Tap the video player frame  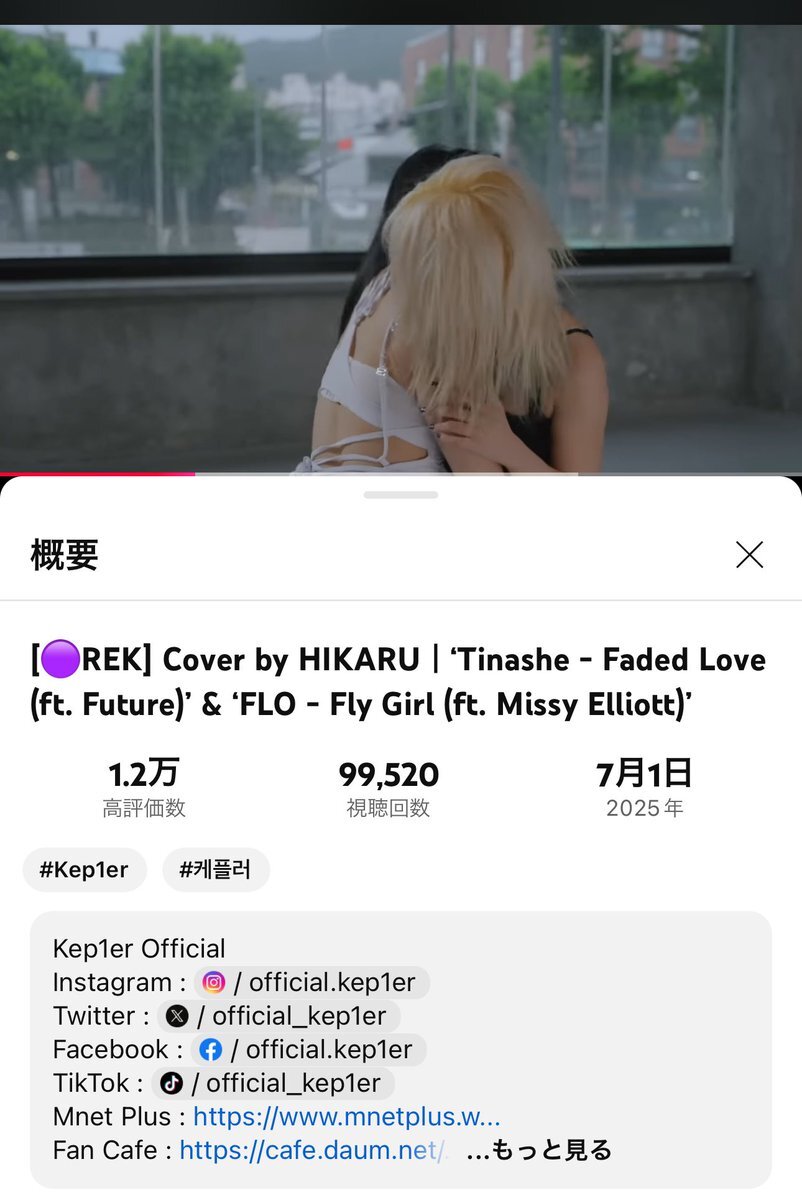(401, 248)
